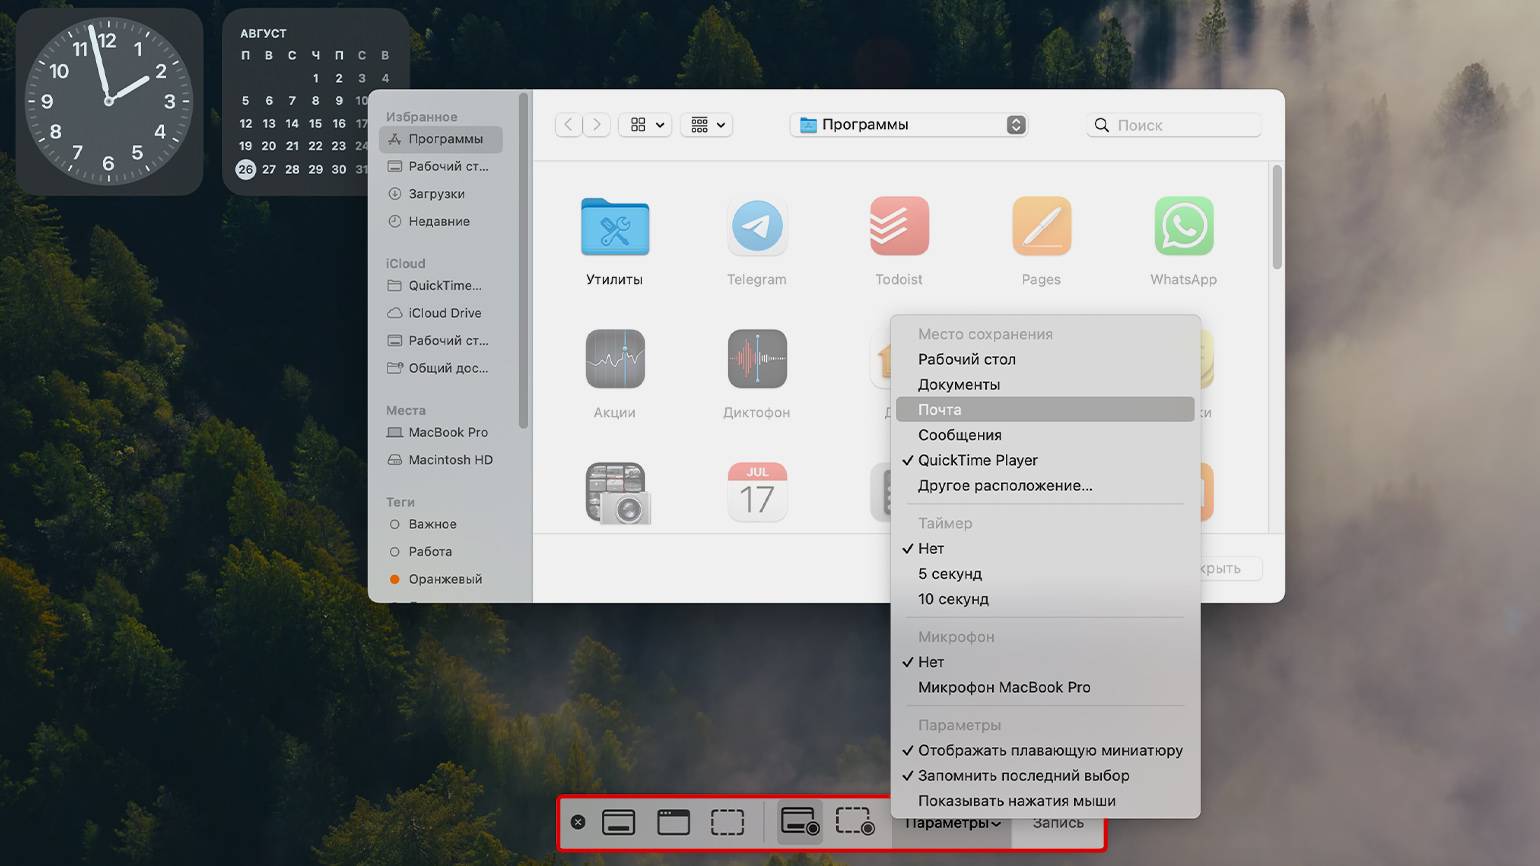Click date 26 in calendar widget
Screen dimensions: 1540x866
(x=246, y=169)
